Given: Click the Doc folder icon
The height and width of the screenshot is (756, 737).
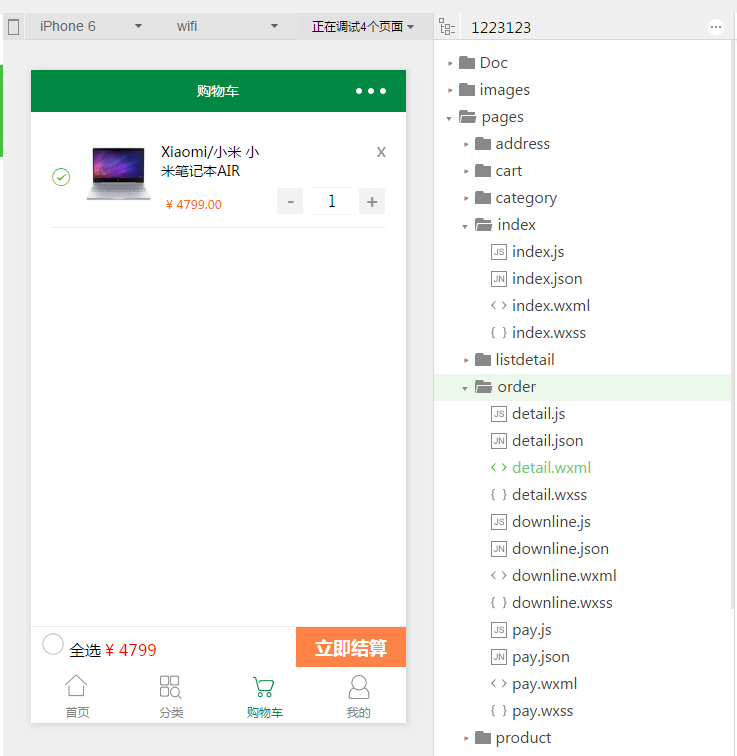Looking at the screenshot, I should tap(467, 62).
